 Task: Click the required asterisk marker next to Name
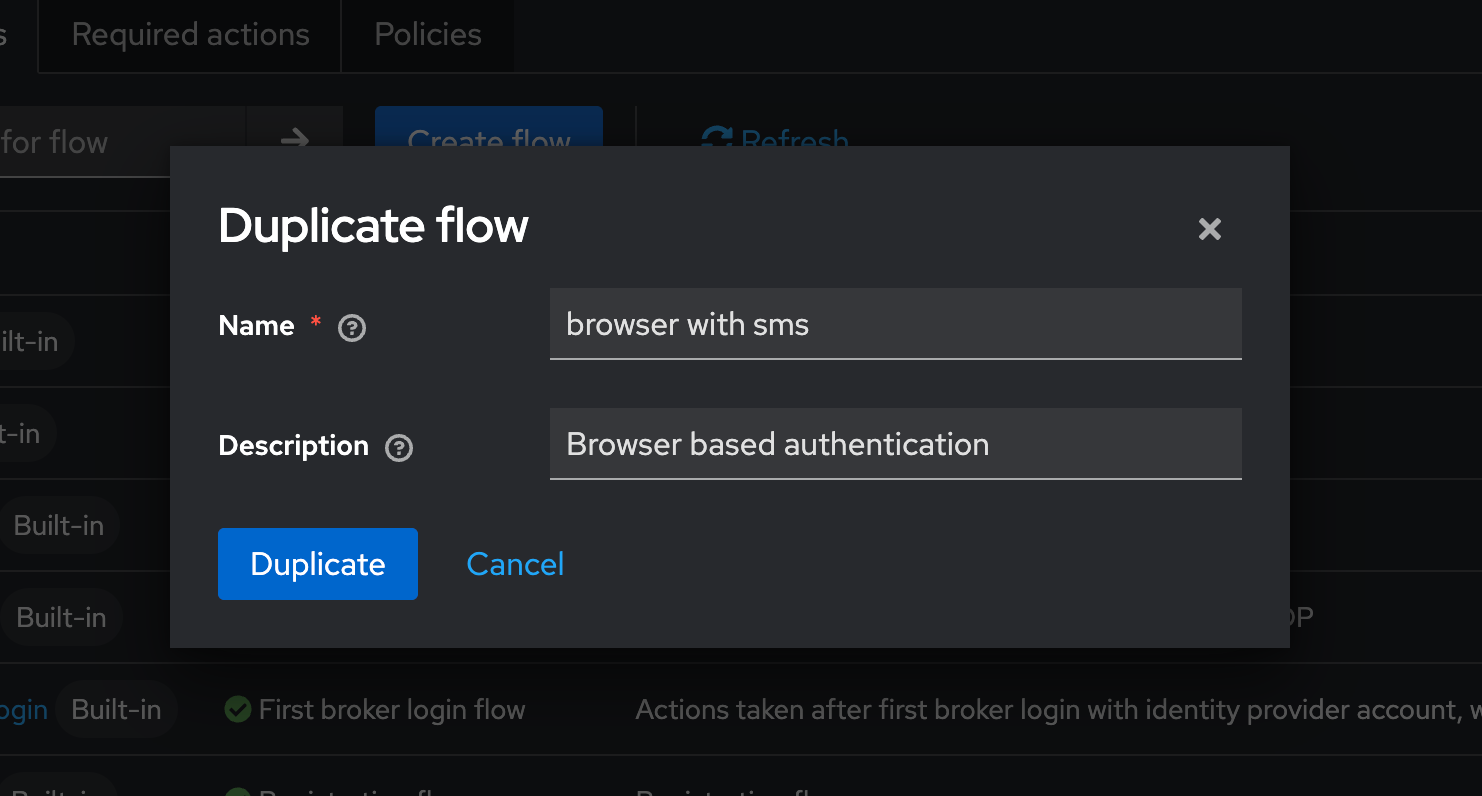pos(315,323)
